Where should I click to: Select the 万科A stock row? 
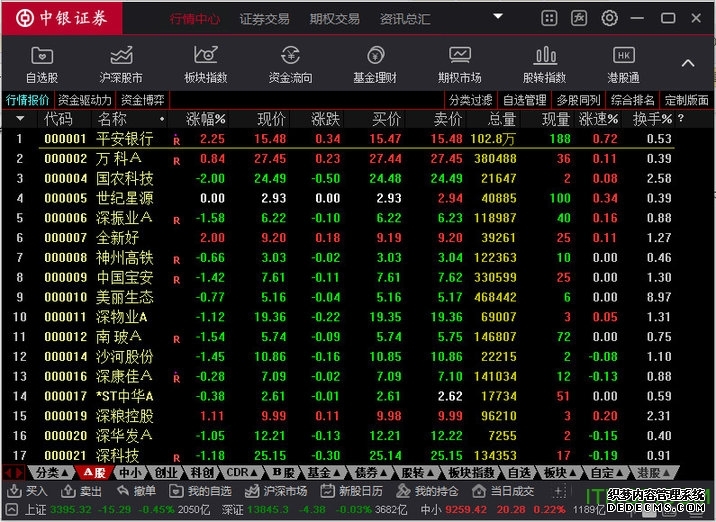[338, 158]
